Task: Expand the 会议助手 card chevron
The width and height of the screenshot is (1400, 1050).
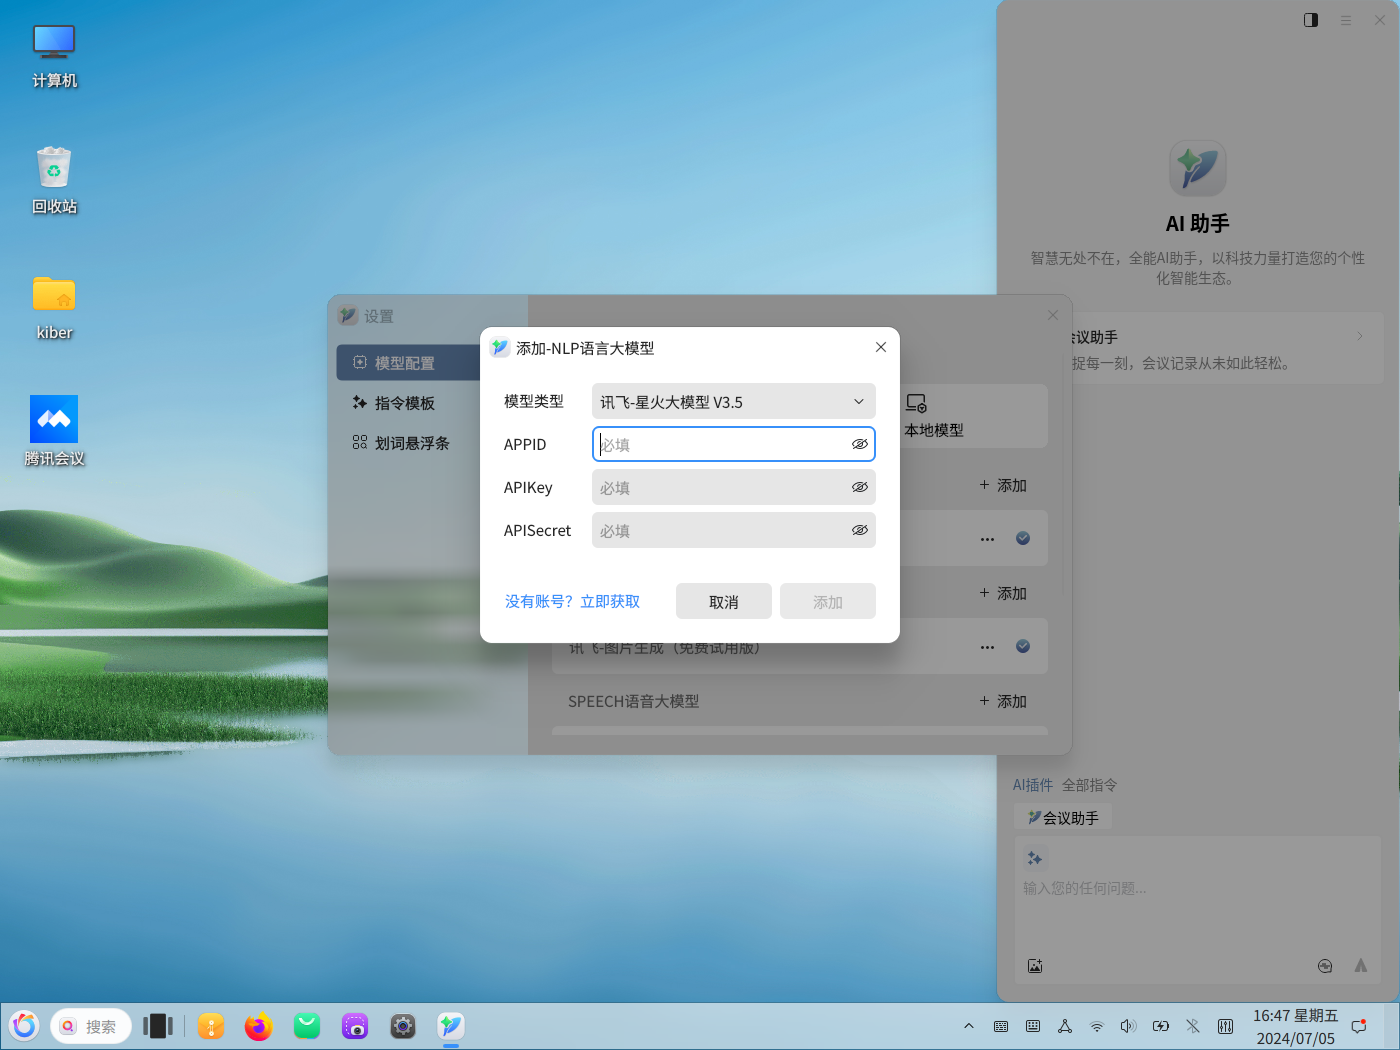Action: coord(1360,336)
